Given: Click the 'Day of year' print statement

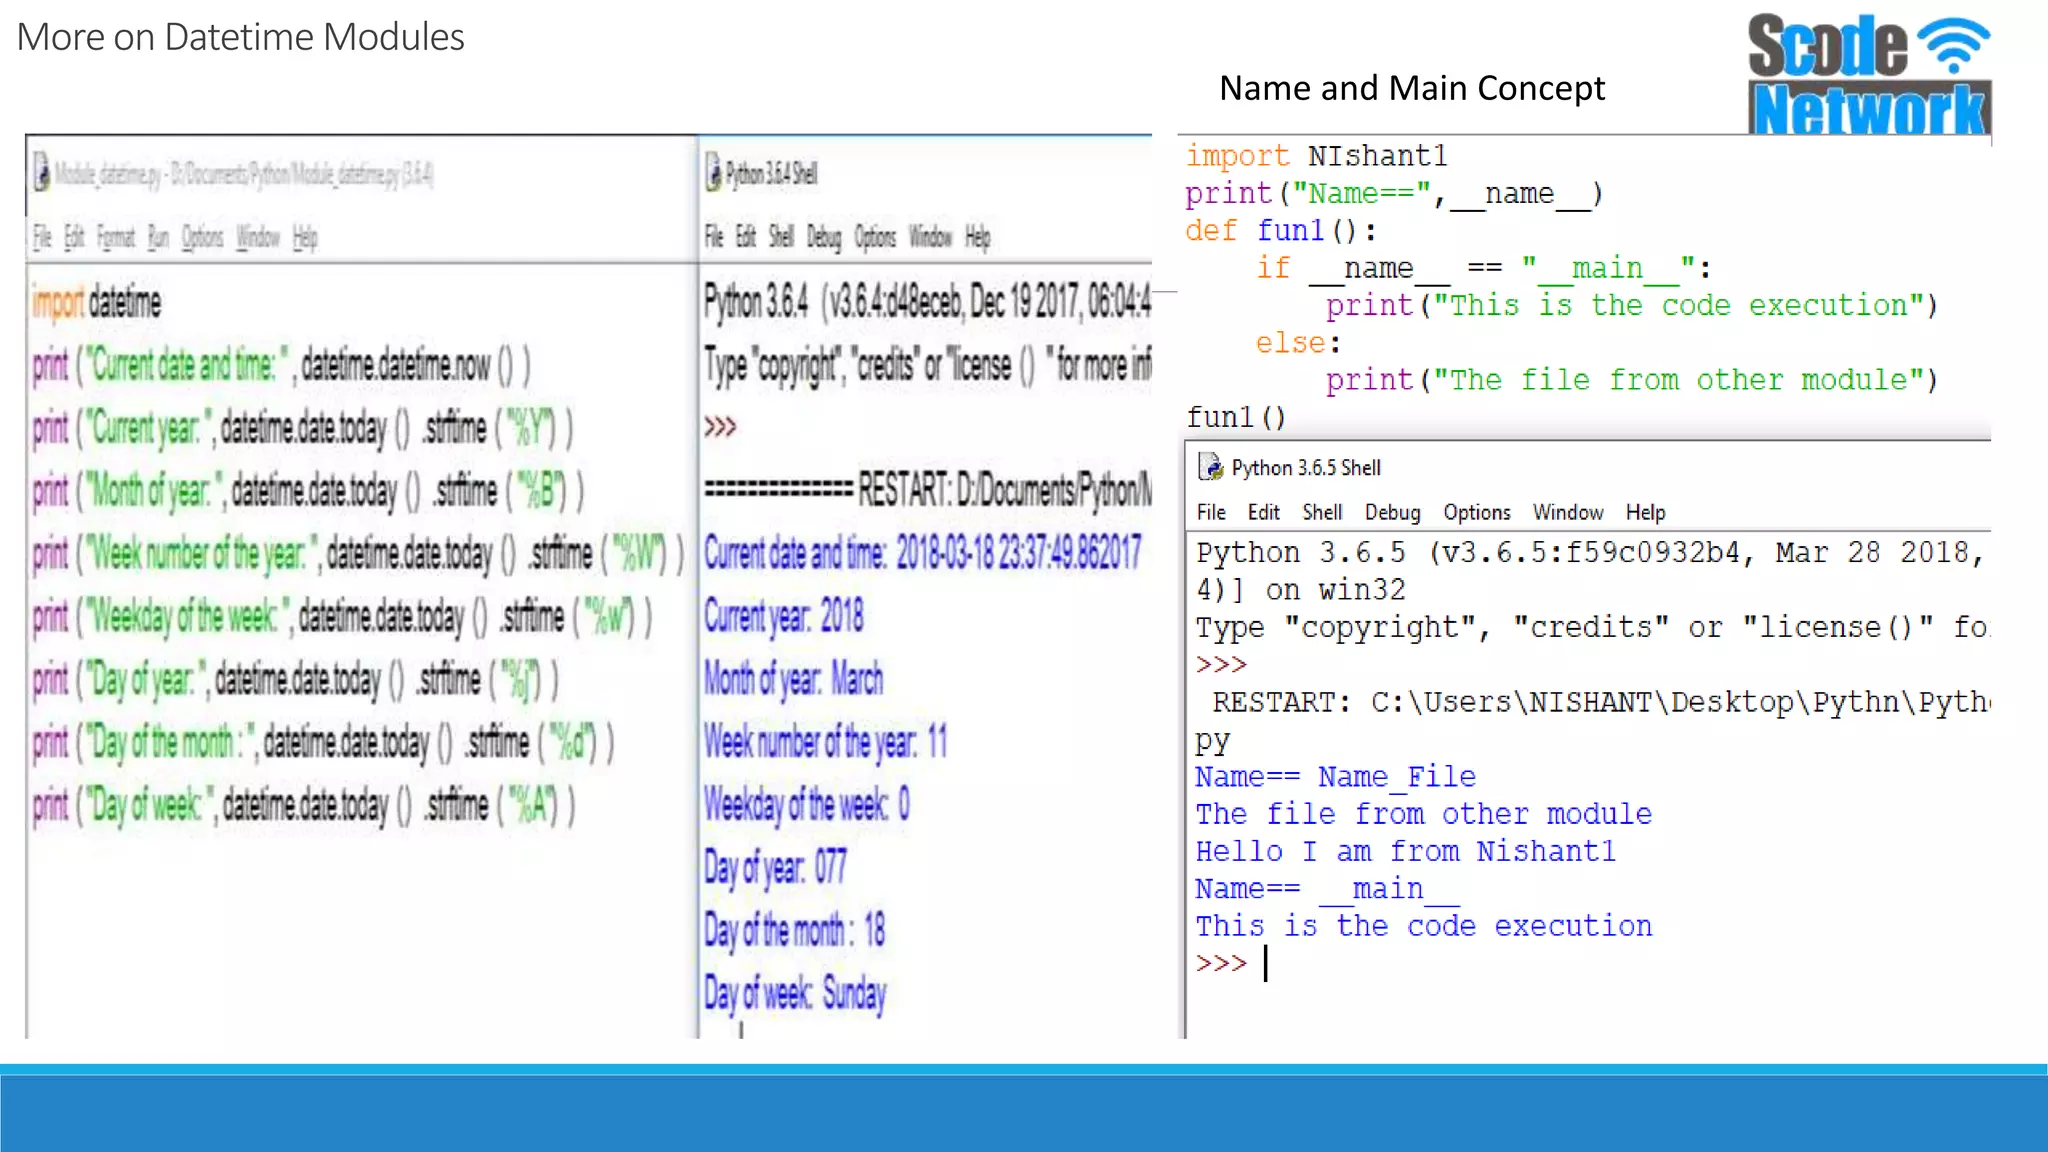Looking at the screenshot, I should (295, 679).
